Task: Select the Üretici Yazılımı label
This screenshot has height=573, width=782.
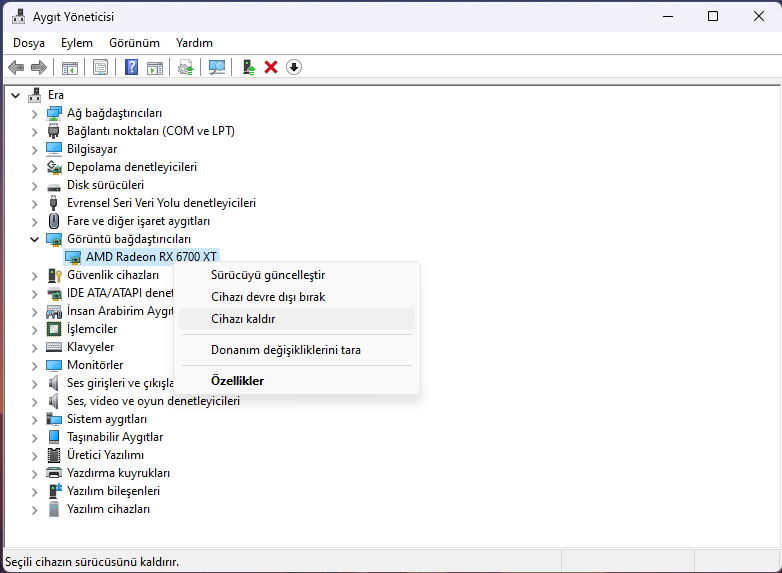Action: pyautogui.click(x=105, y=455)
